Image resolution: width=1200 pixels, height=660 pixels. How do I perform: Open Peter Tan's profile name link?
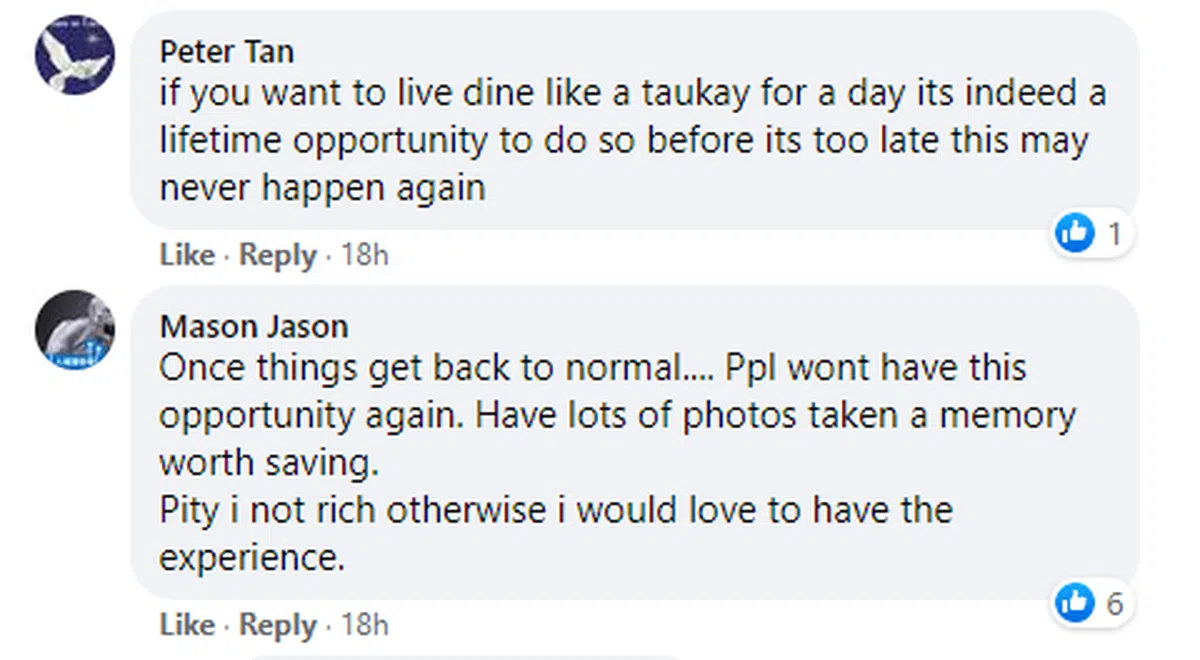(227, 51)
